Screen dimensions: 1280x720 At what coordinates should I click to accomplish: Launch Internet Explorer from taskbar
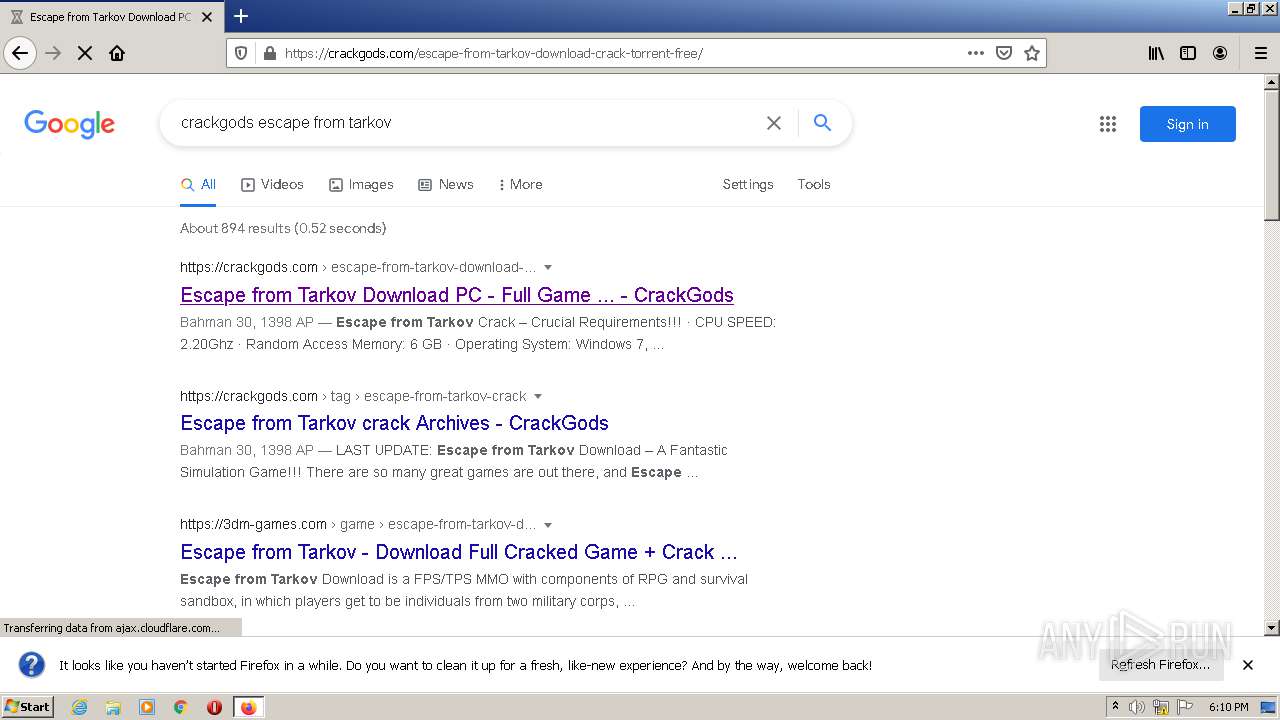click(x=80, y=707)
